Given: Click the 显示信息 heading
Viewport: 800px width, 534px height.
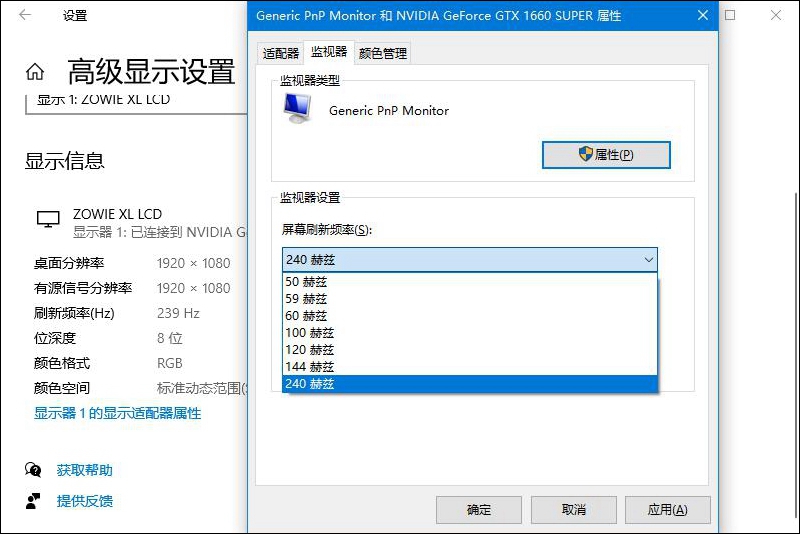Looking at the screenshot, I should (x=64, y=161).
